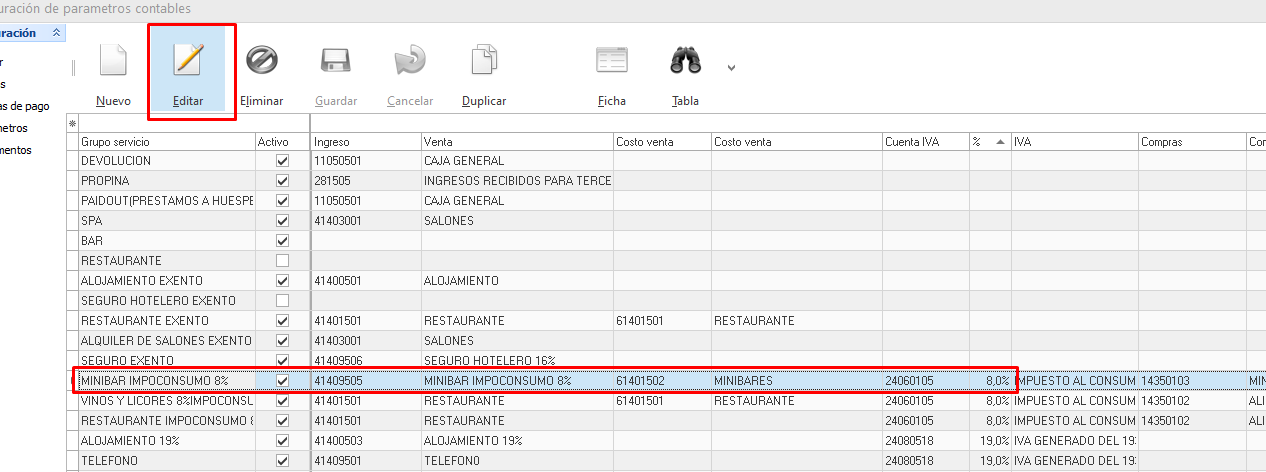Click the Cancelar undo arrow icon
The width and height of the screenshot is (1266, 472).
(410, 60)
